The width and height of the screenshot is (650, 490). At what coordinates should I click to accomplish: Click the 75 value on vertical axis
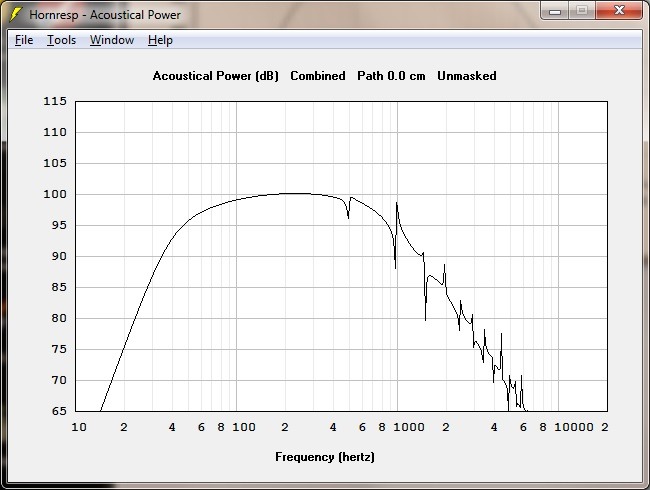pos(59,349)
